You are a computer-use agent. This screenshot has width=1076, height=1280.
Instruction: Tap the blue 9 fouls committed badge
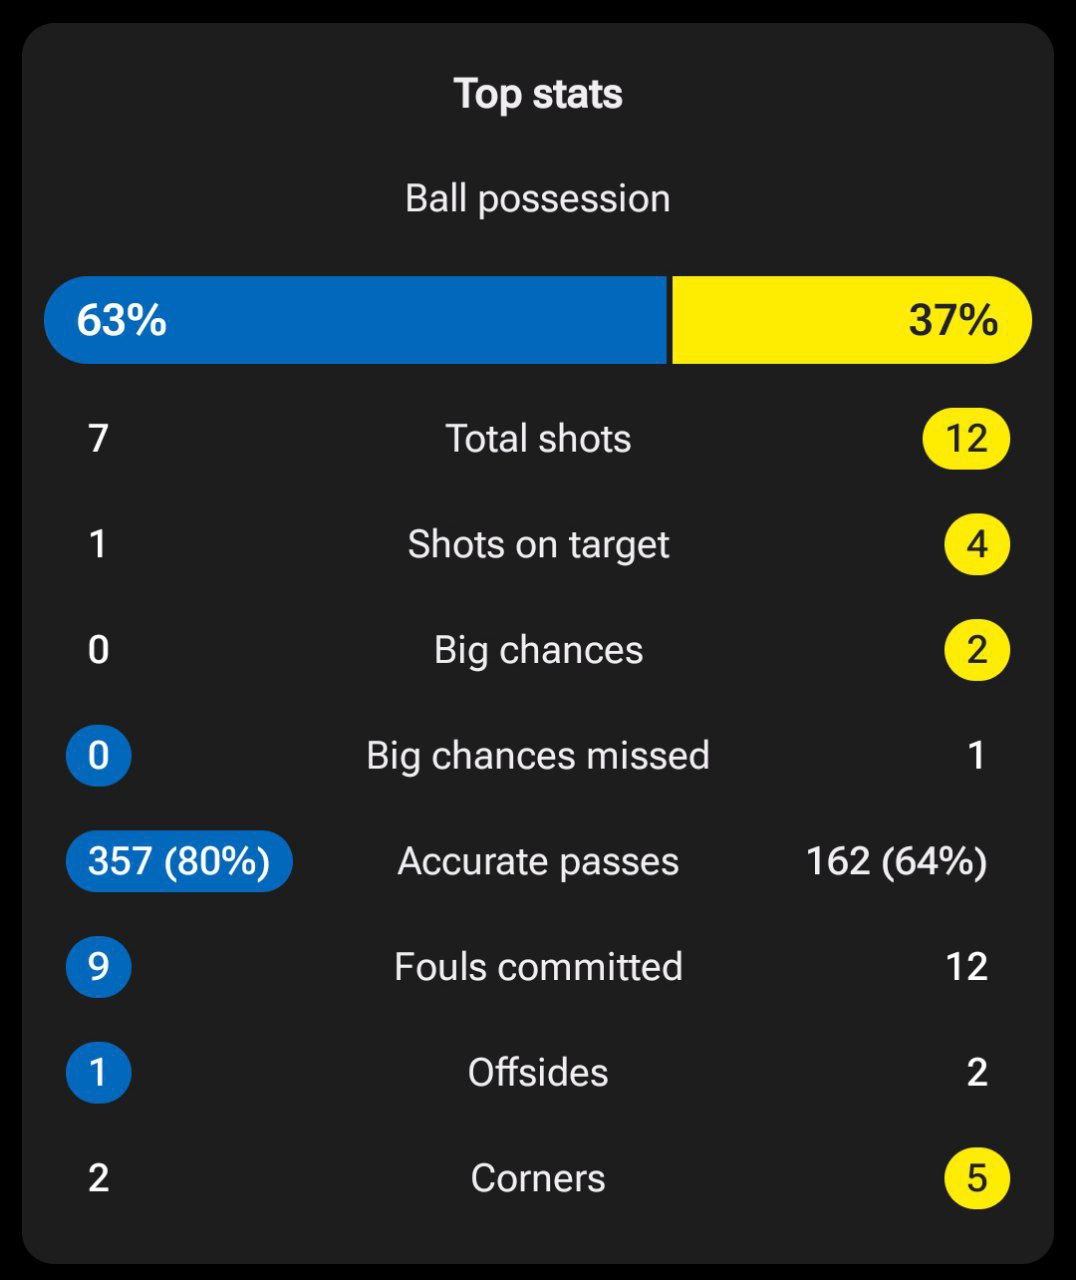point(98,967)
